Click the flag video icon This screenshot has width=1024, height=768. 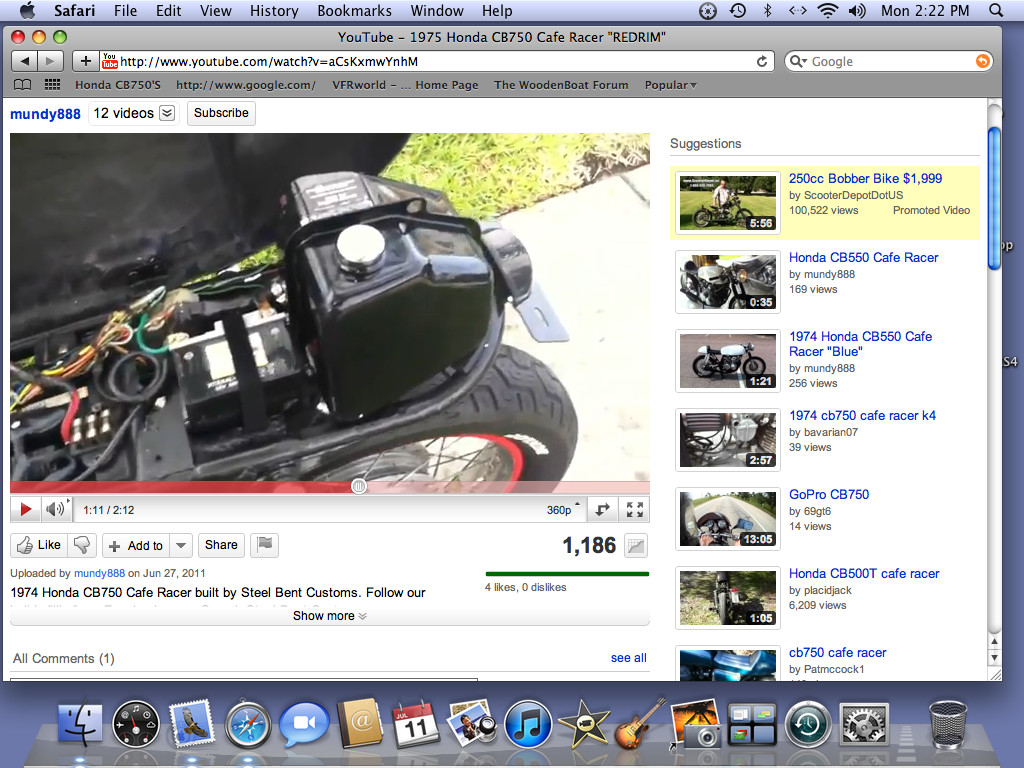coord(264,545)
